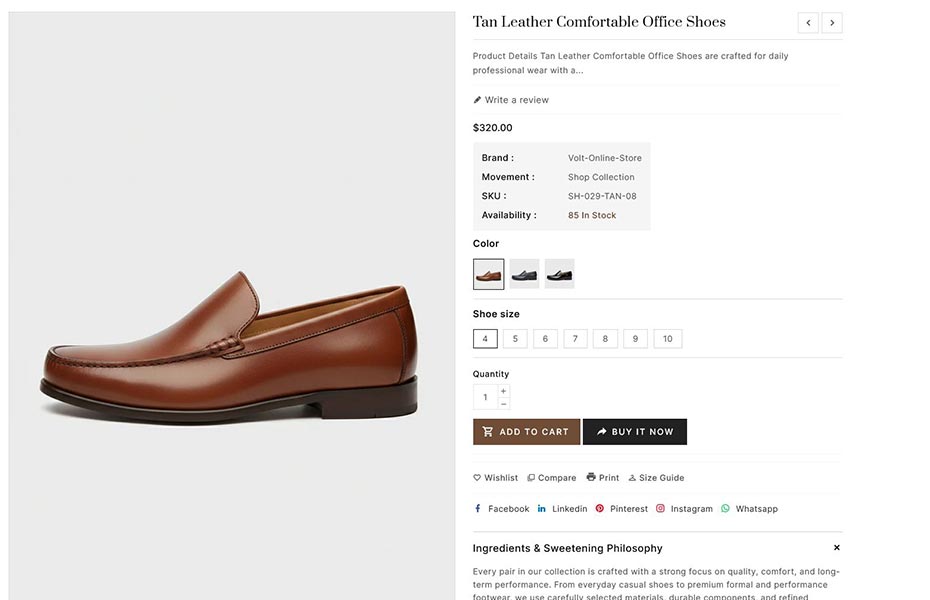
Task: Share the product on Facebook
Action: 501,509
